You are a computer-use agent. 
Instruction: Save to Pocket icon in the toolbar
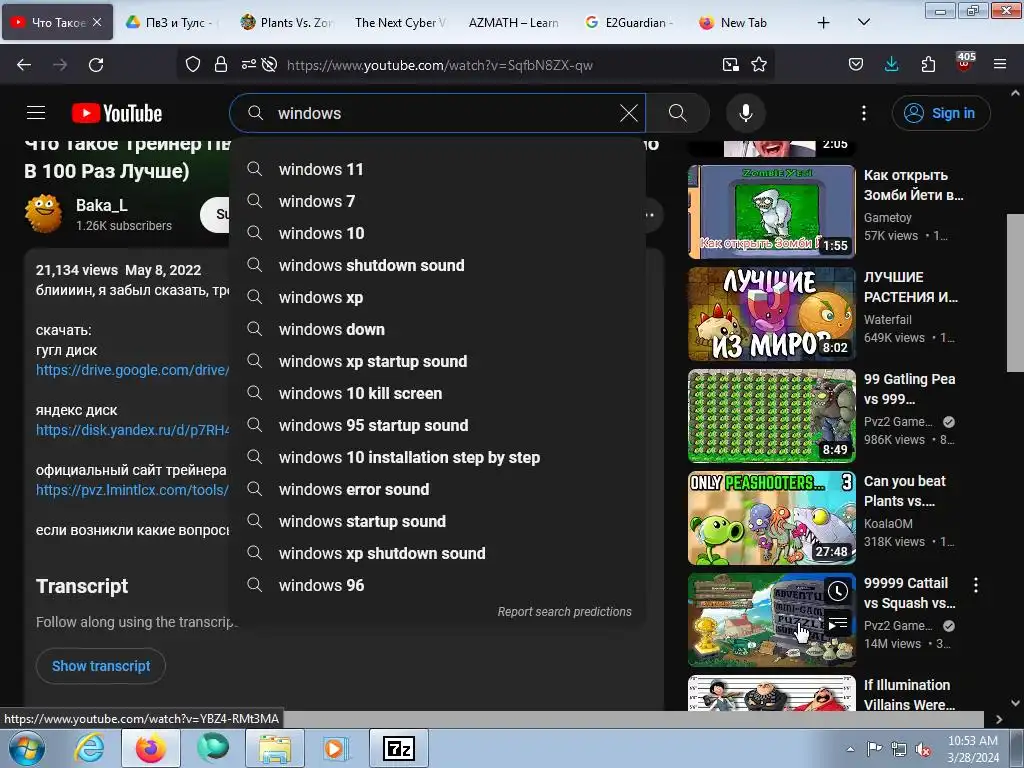click(856, 64)
